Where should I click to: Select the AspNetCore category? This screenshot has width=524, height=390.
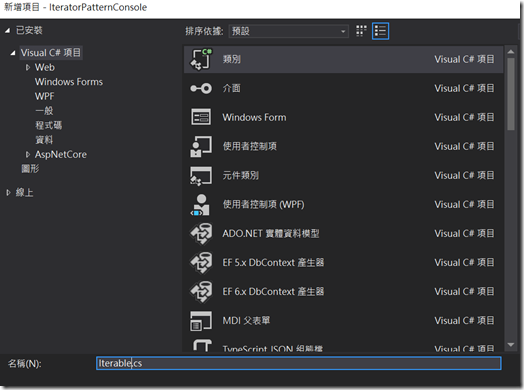point(61,154)
